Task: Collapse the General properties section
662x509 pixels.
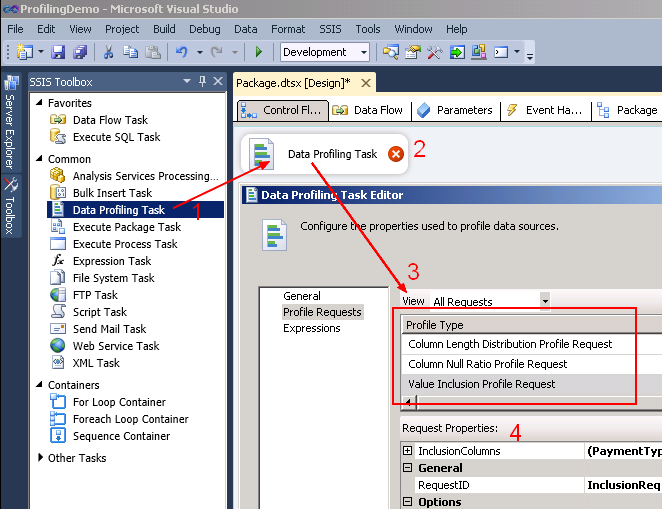Action: 408,468
